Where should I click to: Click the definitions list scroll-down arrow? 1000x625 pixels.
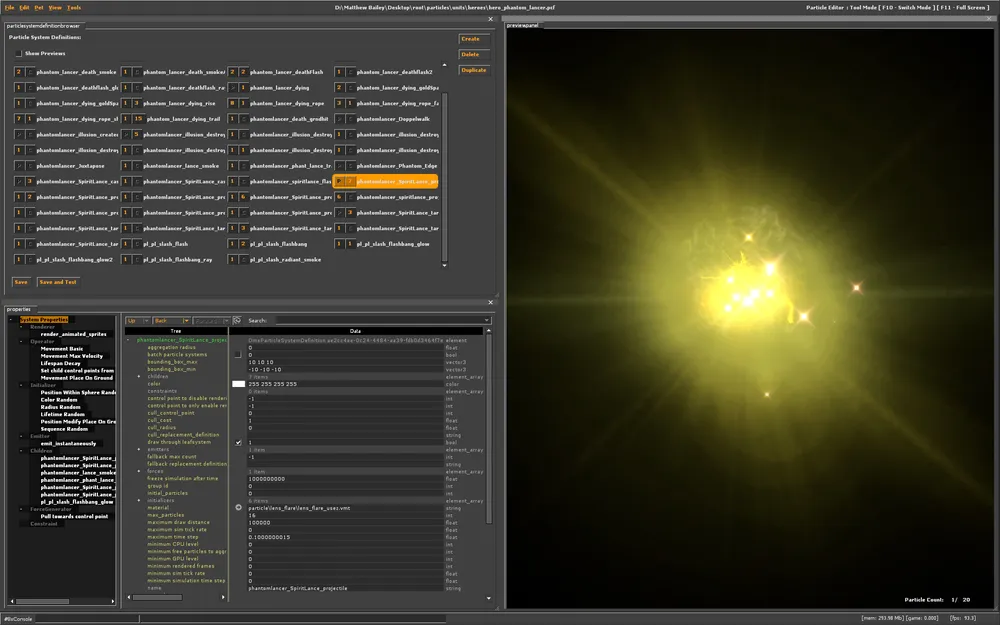point(445,265)
